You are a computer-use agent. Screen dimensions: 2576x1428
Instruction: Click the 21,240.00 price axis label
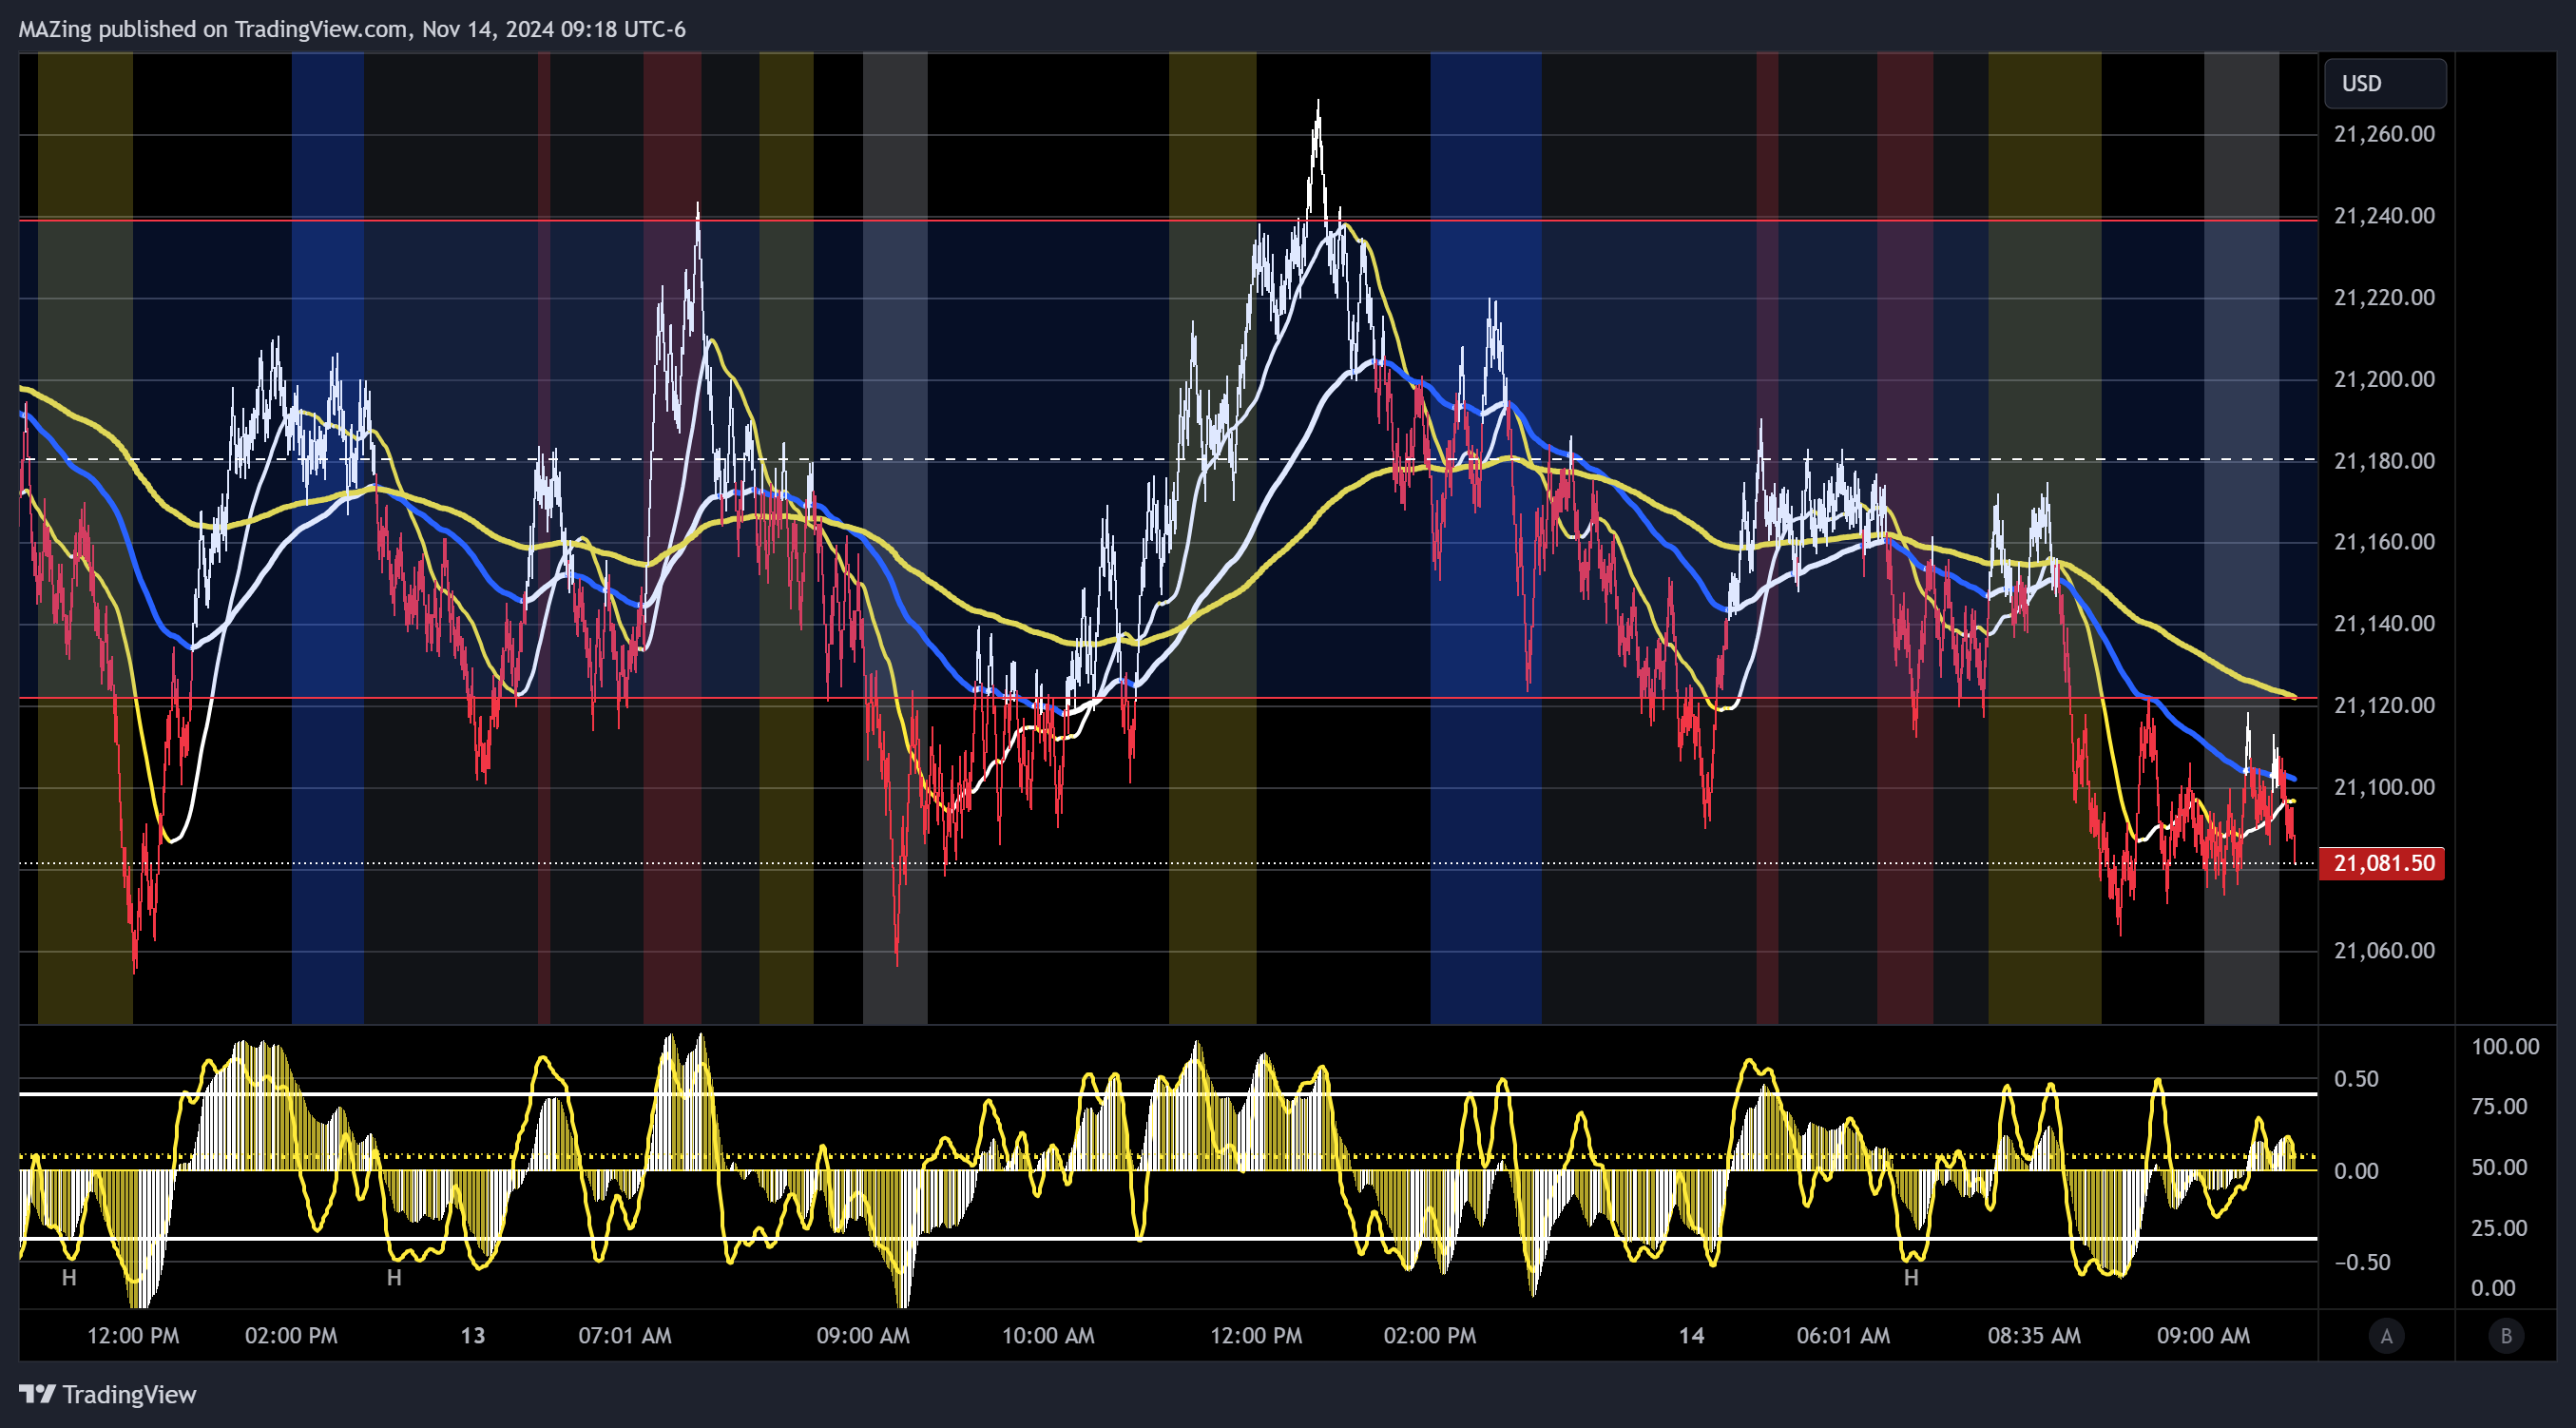2384,216
